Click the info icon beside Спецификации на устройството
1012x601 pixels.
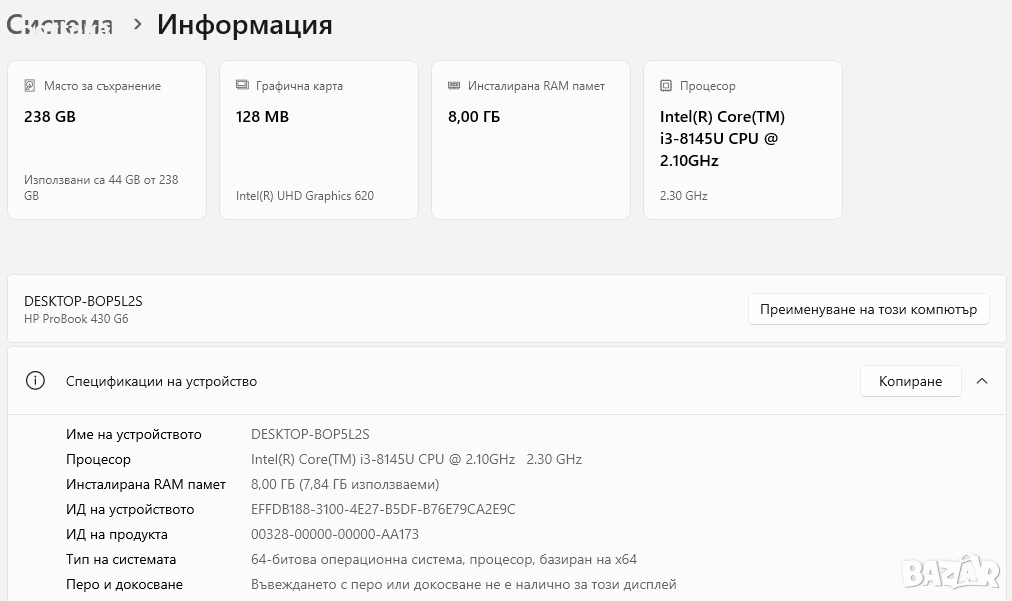[36, 381]
